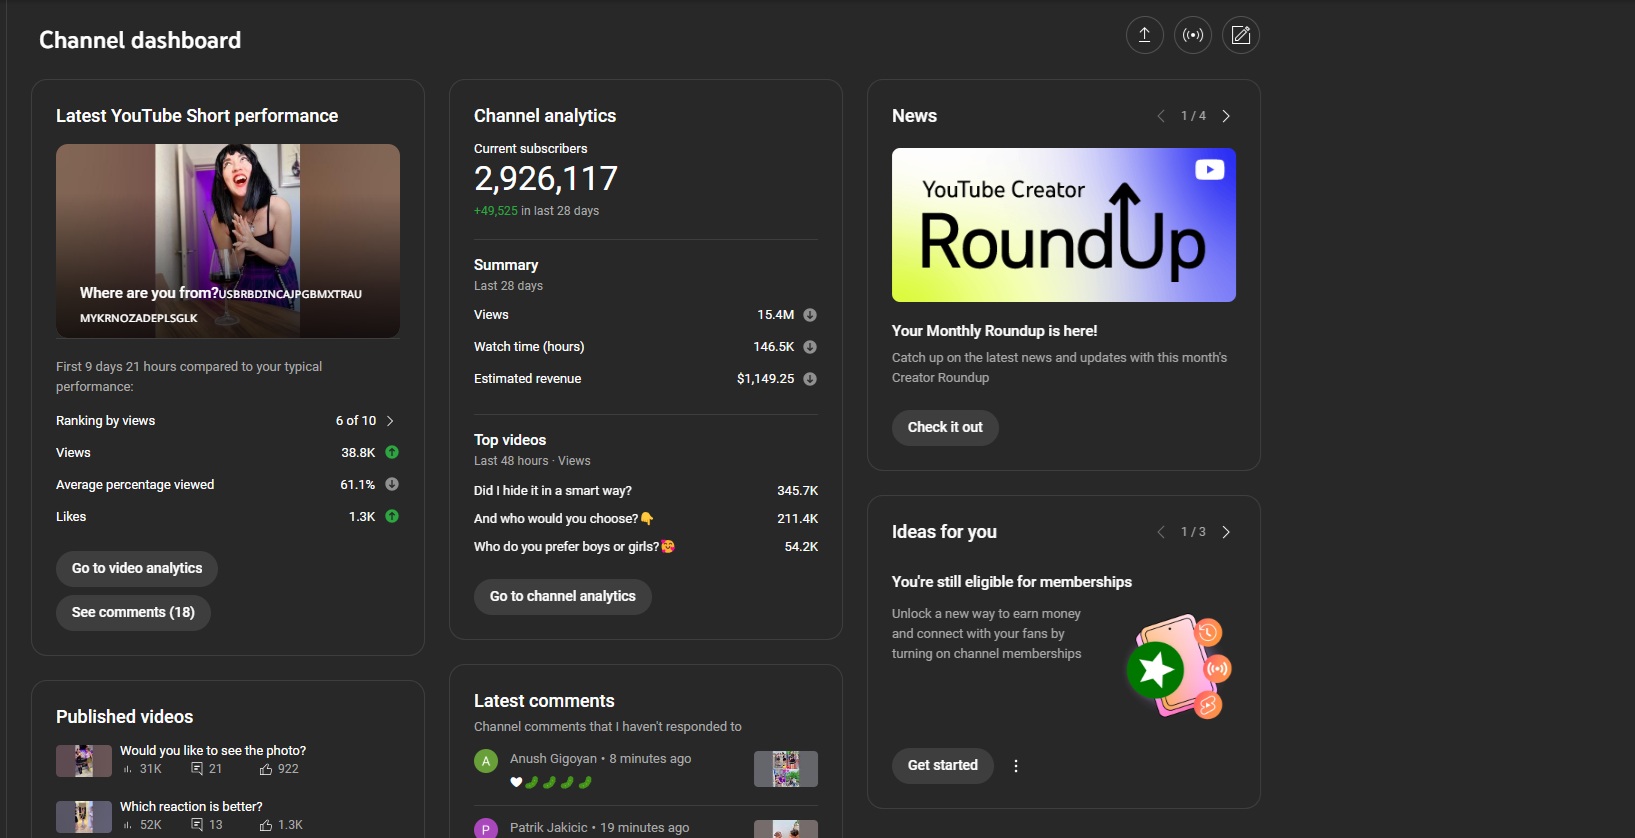Click the grey down arrow next to 61.1%
Image resolution: width=1635 pixels, height=838 pixels.
pyautogui.click(x=392, y=484)
